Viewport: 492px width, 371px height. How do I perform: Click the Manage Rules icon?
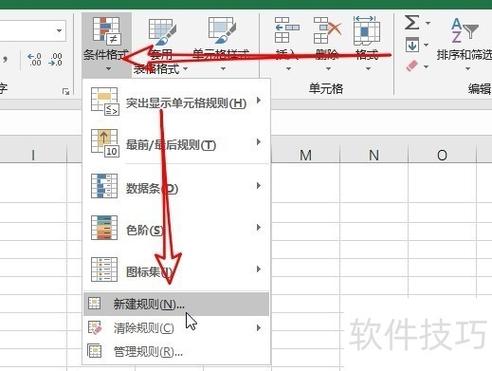point(94,351)
